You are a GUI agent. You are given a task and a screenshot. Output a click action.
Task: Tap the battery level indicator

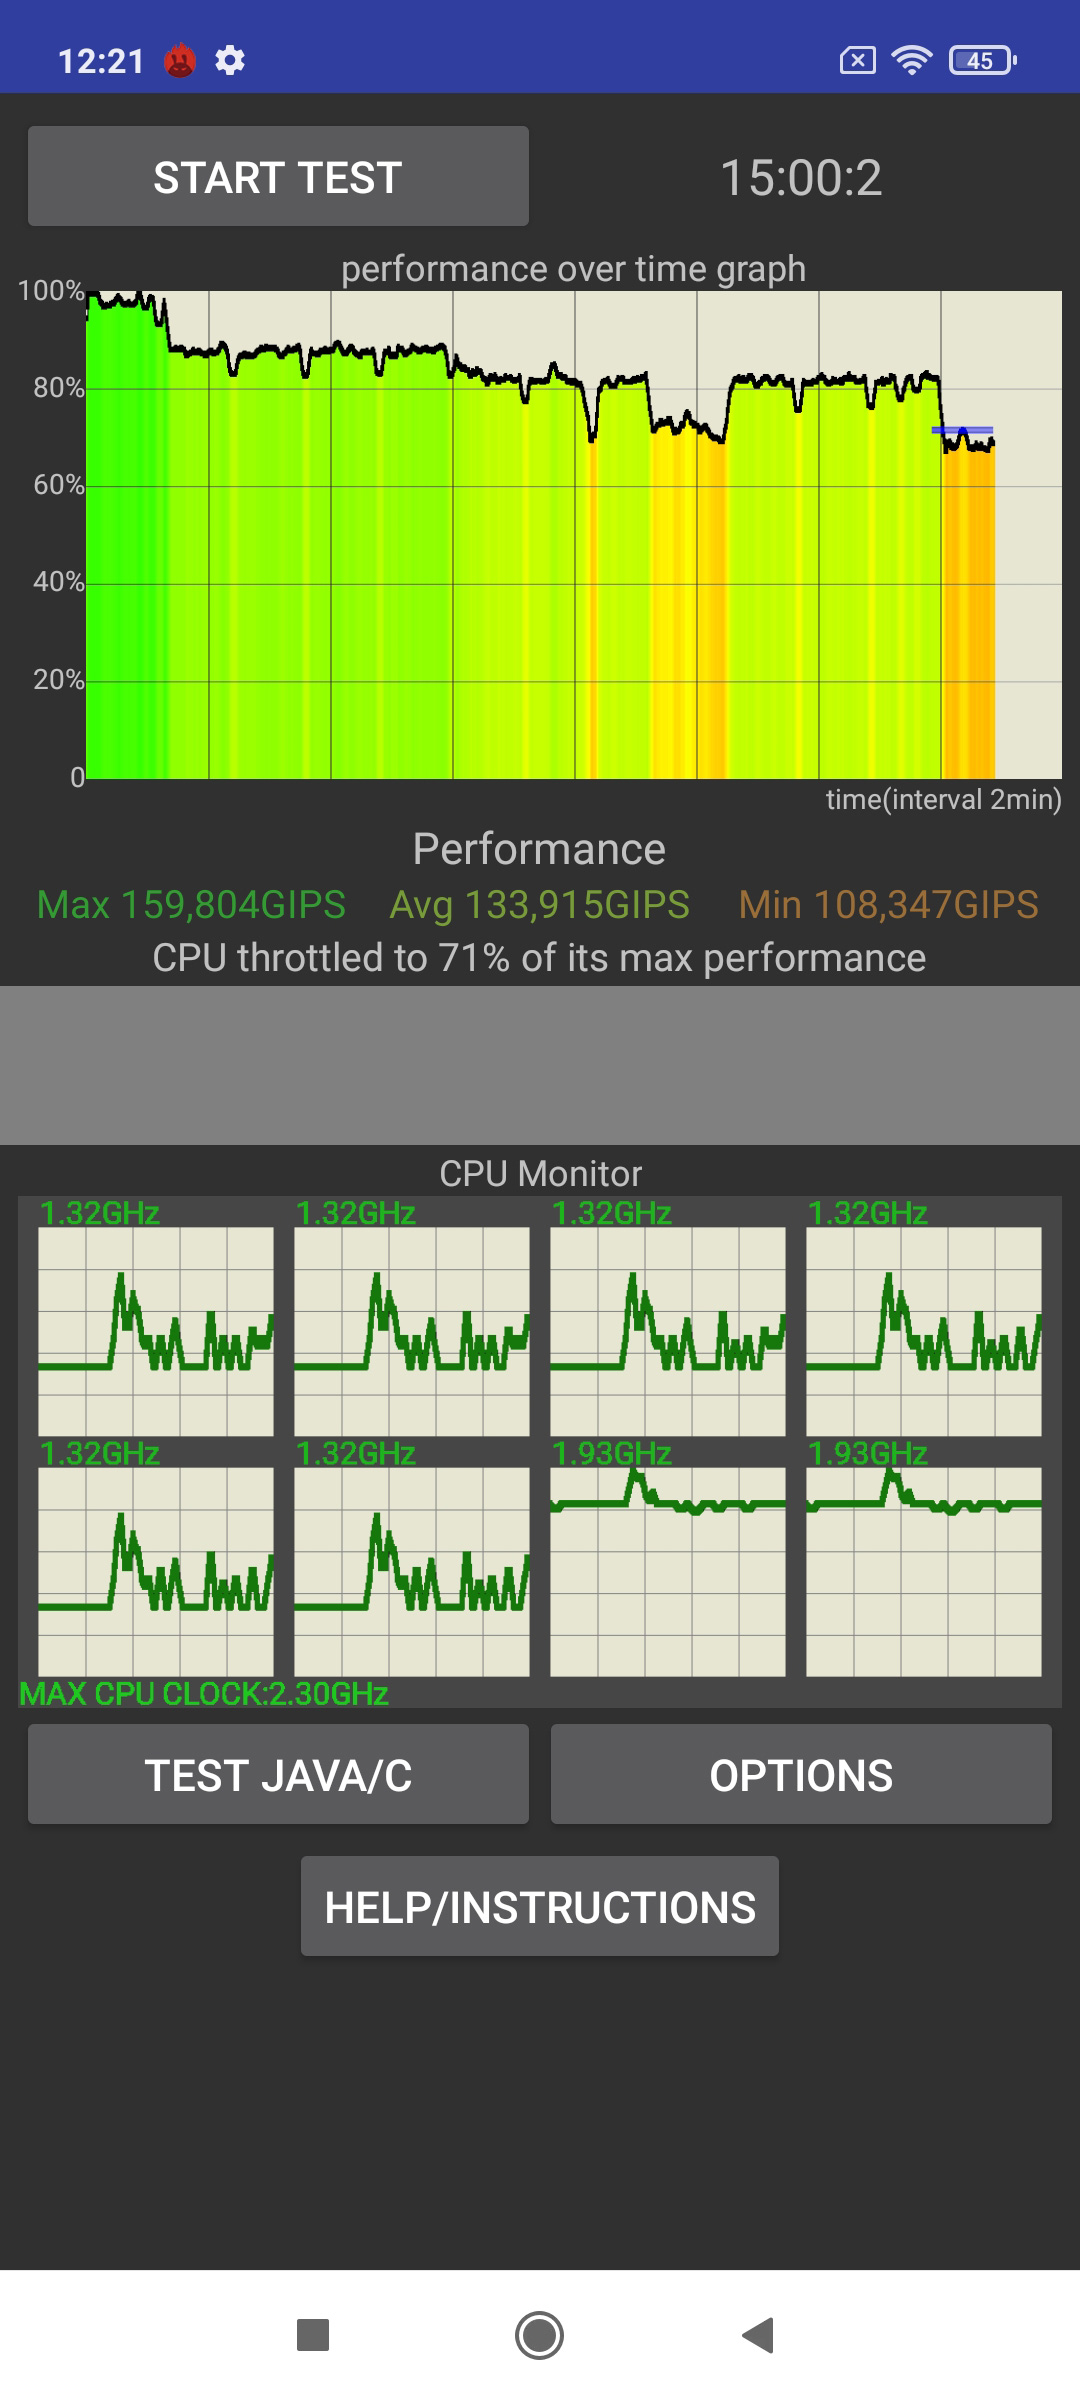982,61
